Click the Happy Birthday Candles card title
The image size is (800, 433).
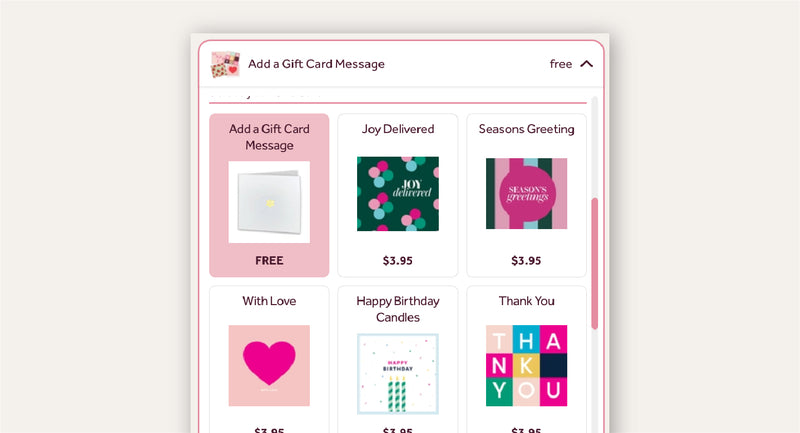click(x=397, y=309)
